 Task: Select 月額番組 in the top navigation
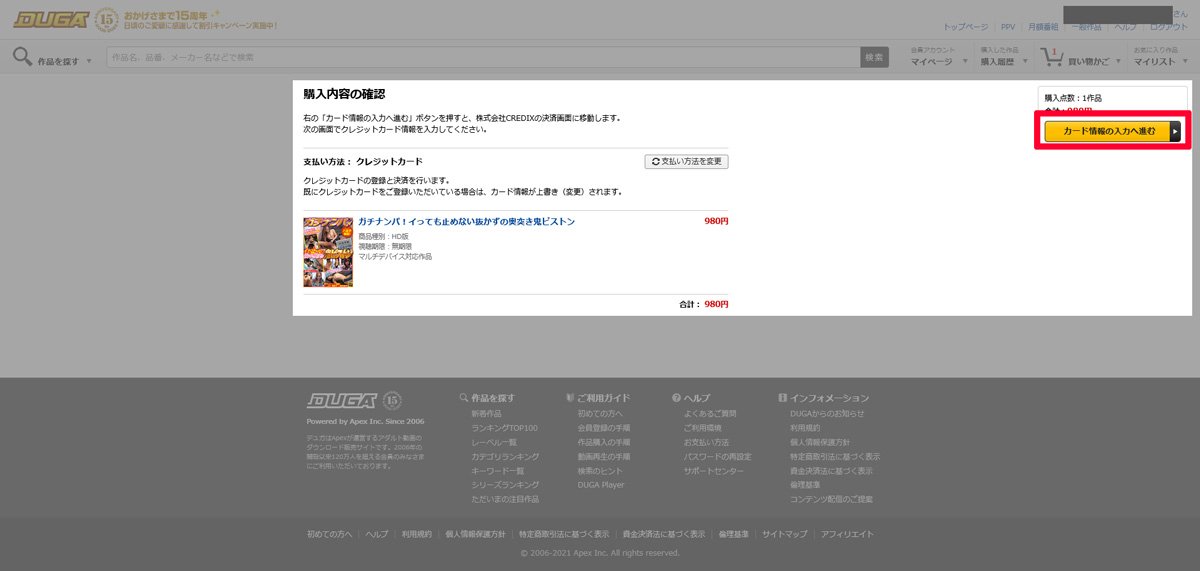(x=1042, y=27)
